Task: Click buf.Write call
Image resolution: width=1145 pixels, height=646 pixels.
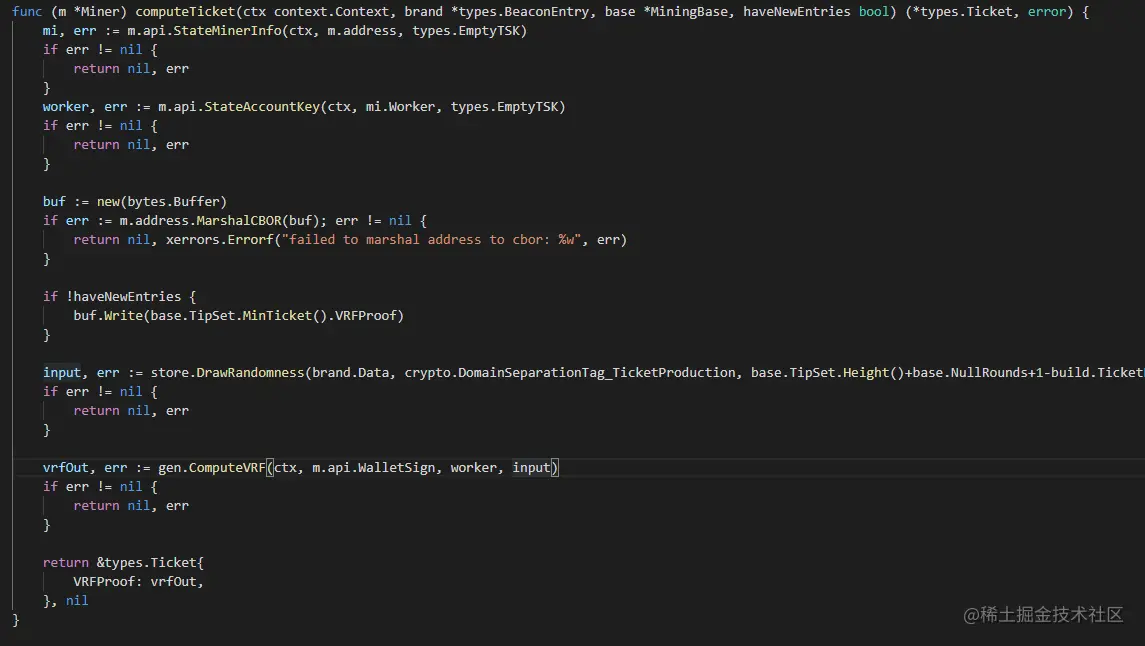Action: (108, 315)
